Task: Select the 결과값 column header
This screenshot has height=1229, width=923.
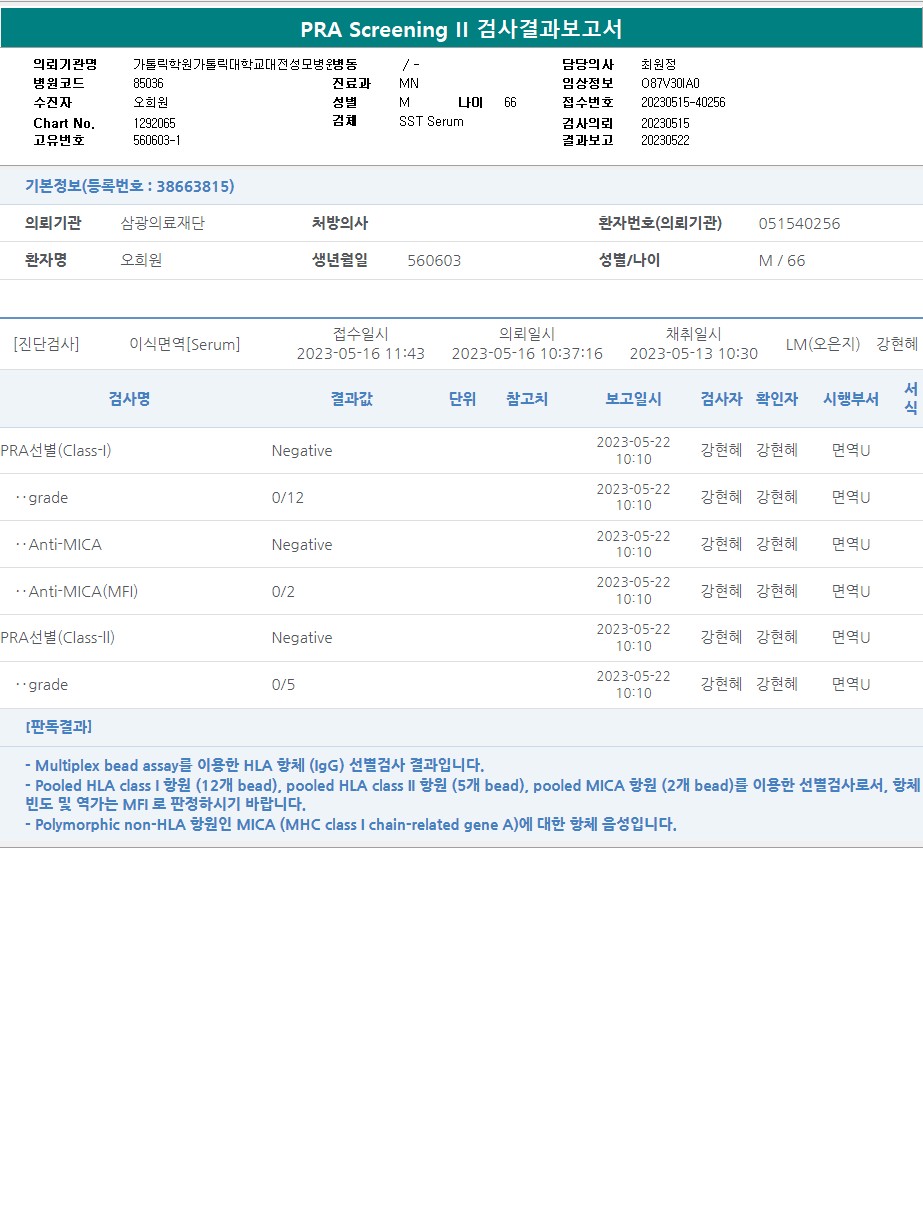Action: pos(352,399)
